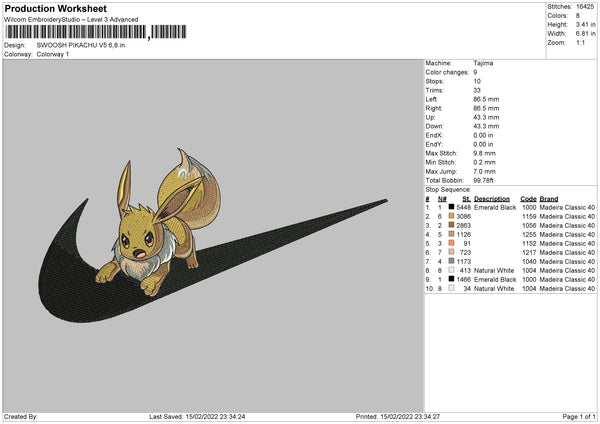This screenshot has height=424, width=600.
Task: Select the "Colorway 1" value
Action: click(53, 54)
